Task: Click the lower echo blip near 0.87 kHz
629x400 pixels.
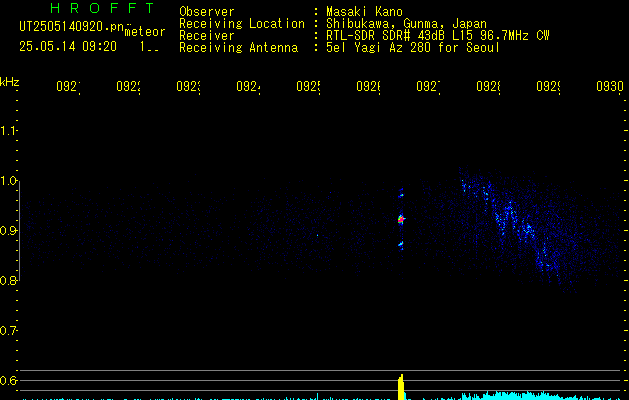Action: point(401,244)
